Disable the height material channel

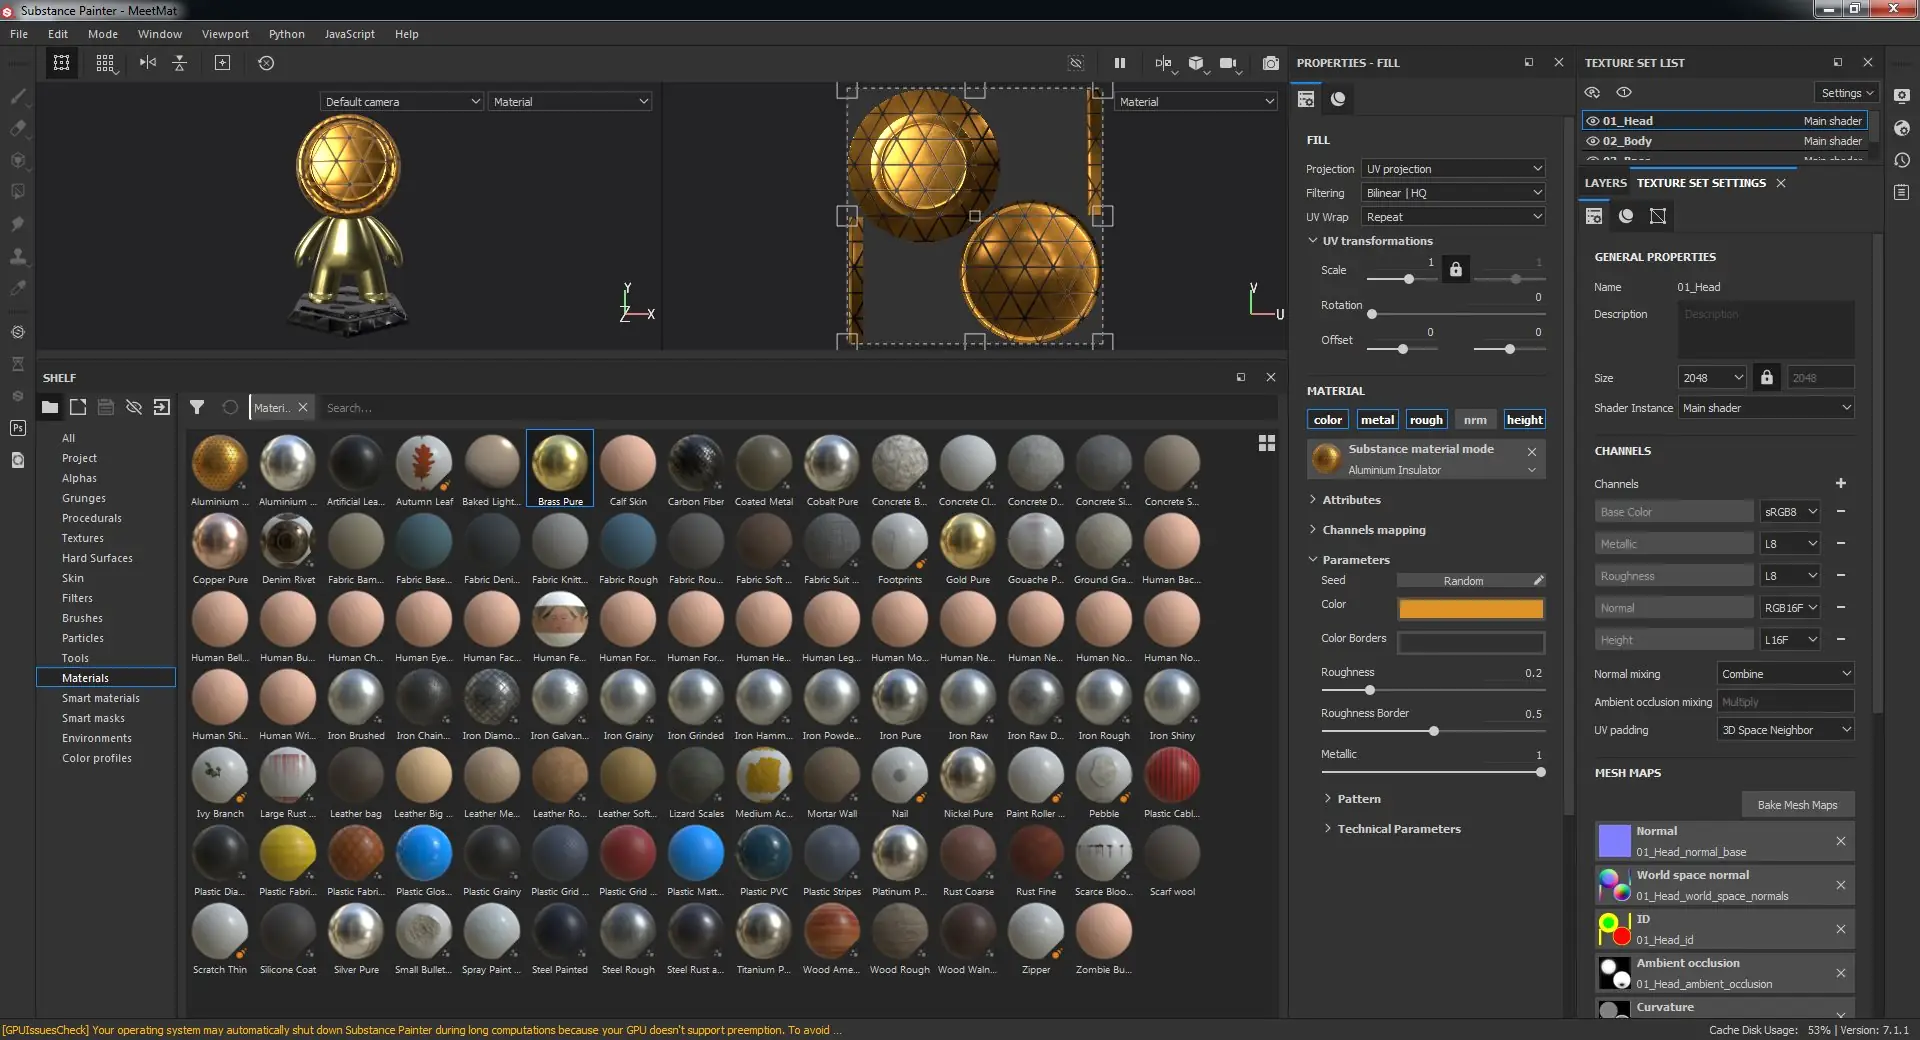click(1524, 420)
